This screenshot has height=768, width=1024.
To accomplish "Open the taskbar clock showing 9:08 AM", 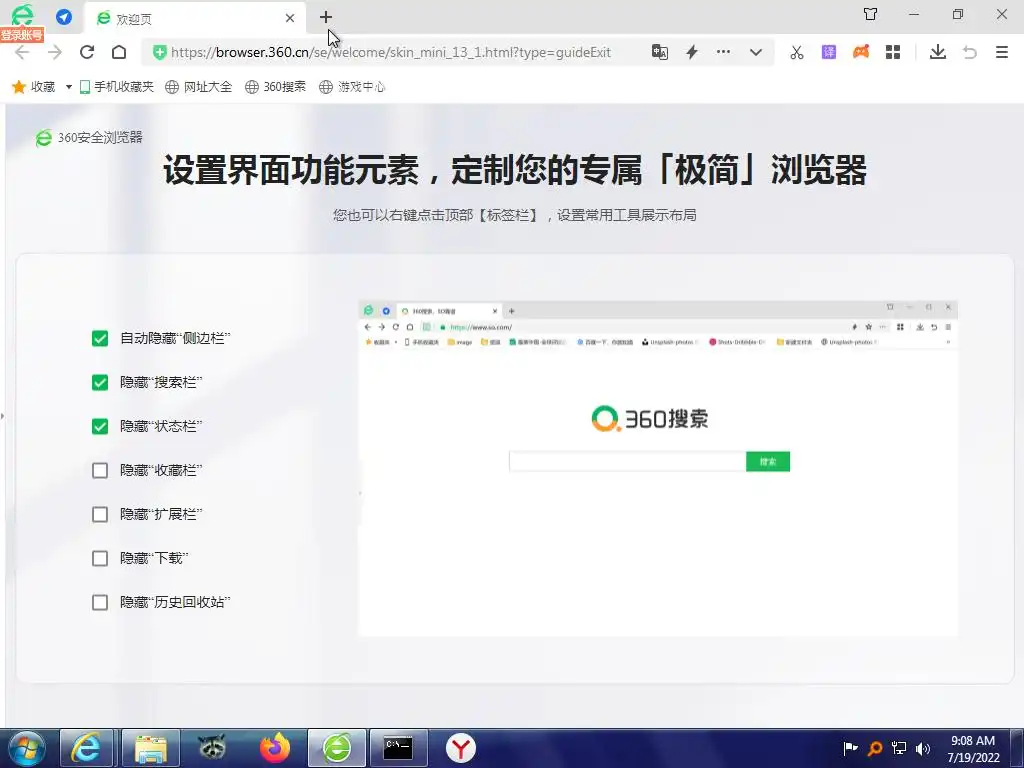I will (x=973, y=749).
